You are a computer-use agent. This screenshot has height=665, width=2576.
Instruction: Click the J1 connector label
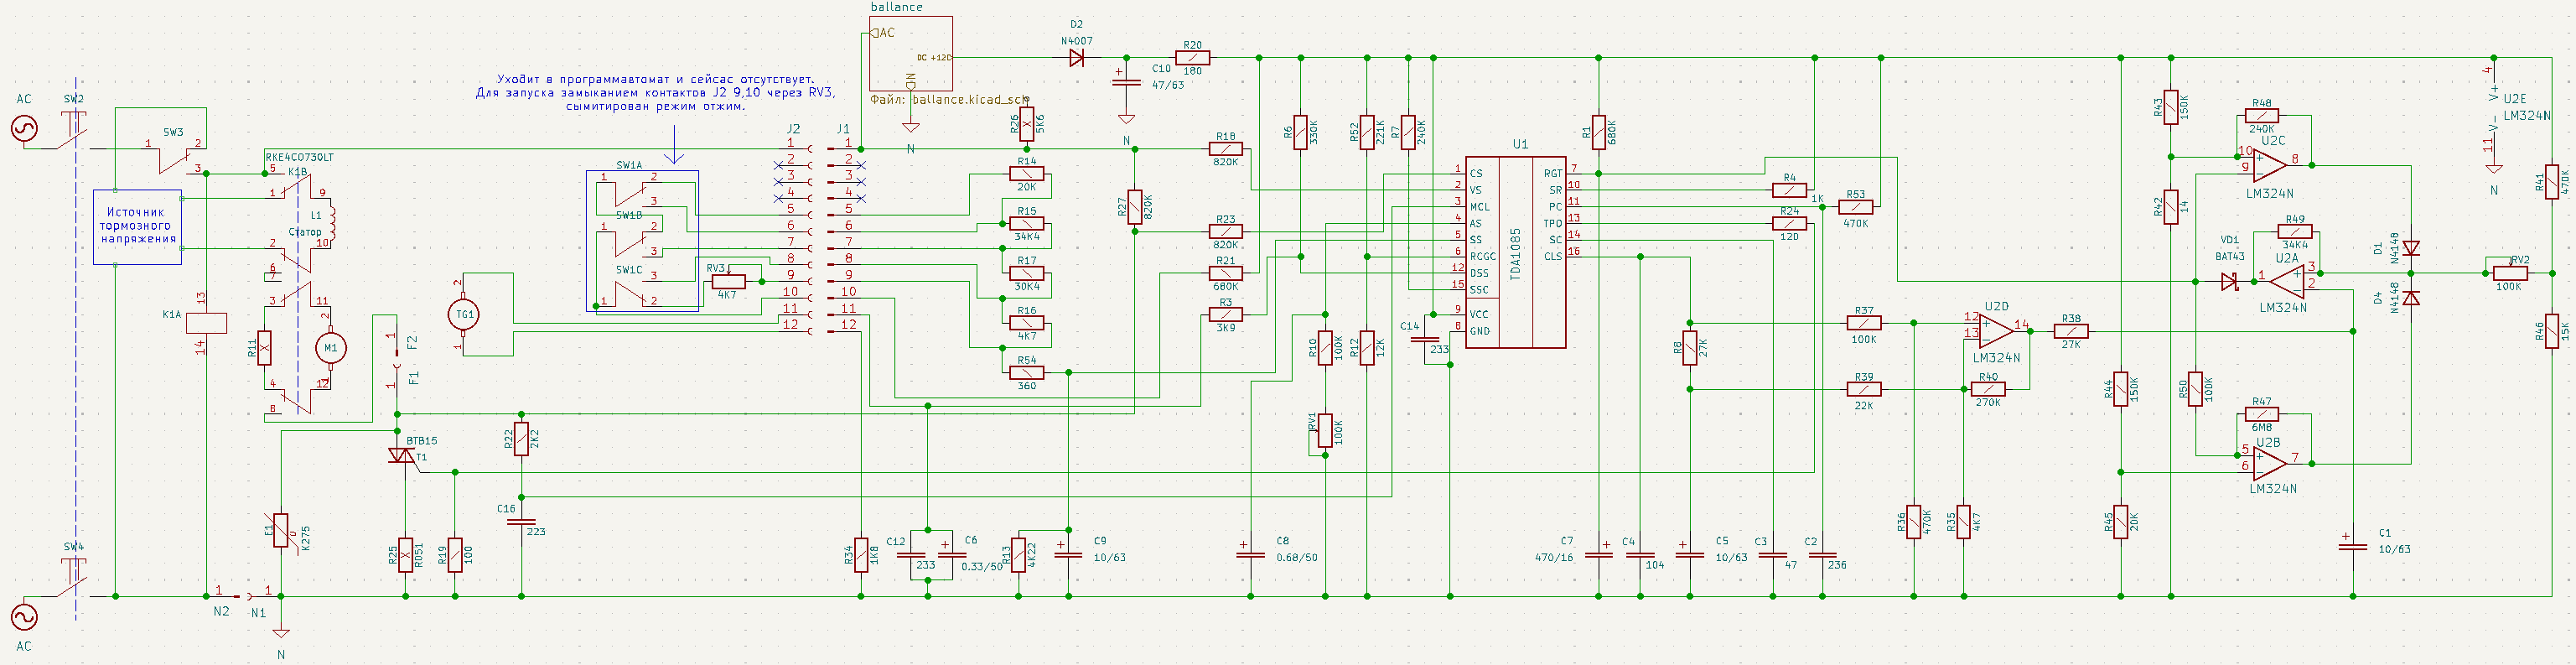tap(843, 129)
